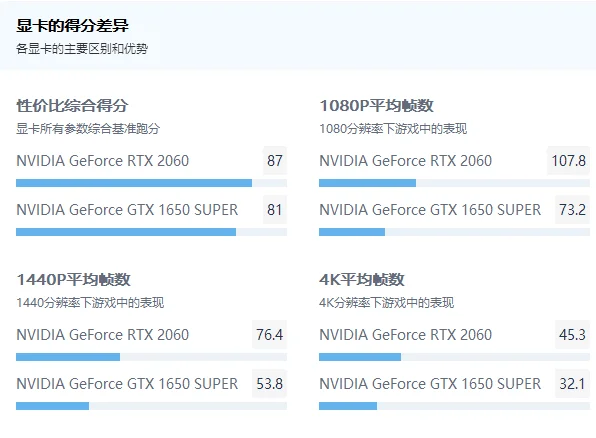Select GTX 1650 SUPER label under 1440P平均帧数
This screenshot has height=438, width=596.
(127, 384)
